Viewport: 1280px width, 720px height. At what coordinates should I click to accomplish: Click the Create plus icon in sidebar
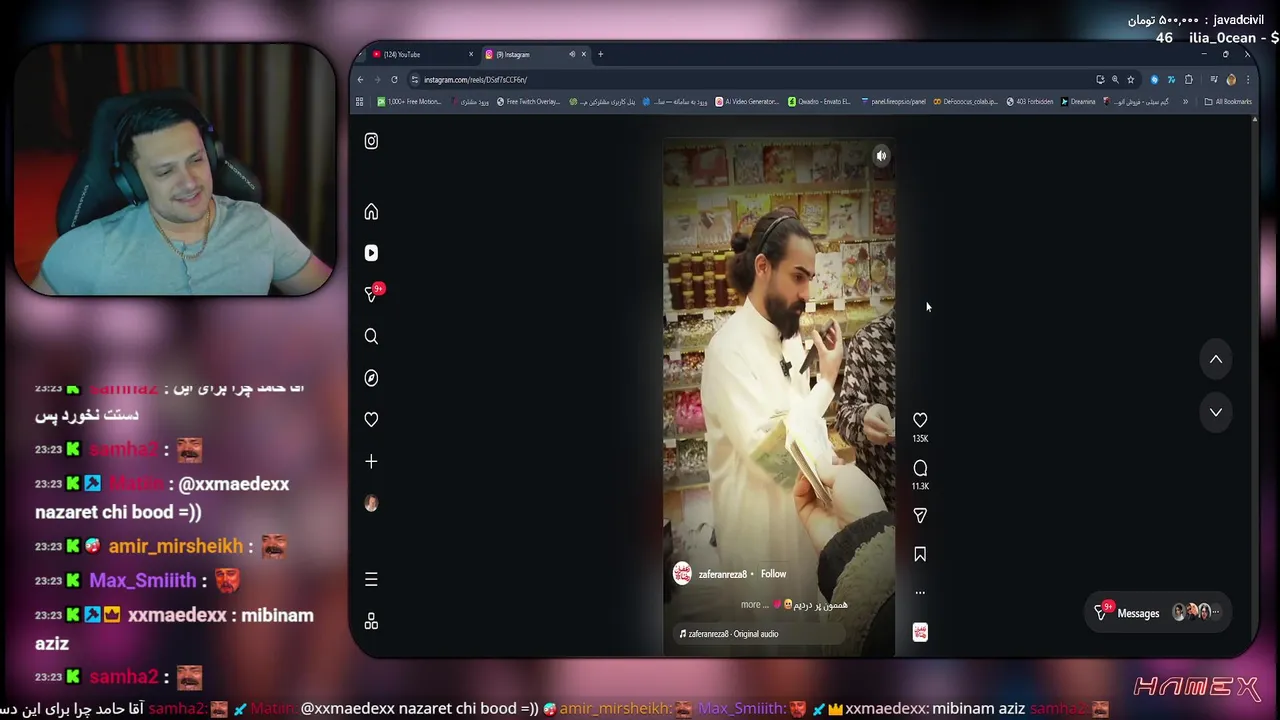click(x=371, y=461)
